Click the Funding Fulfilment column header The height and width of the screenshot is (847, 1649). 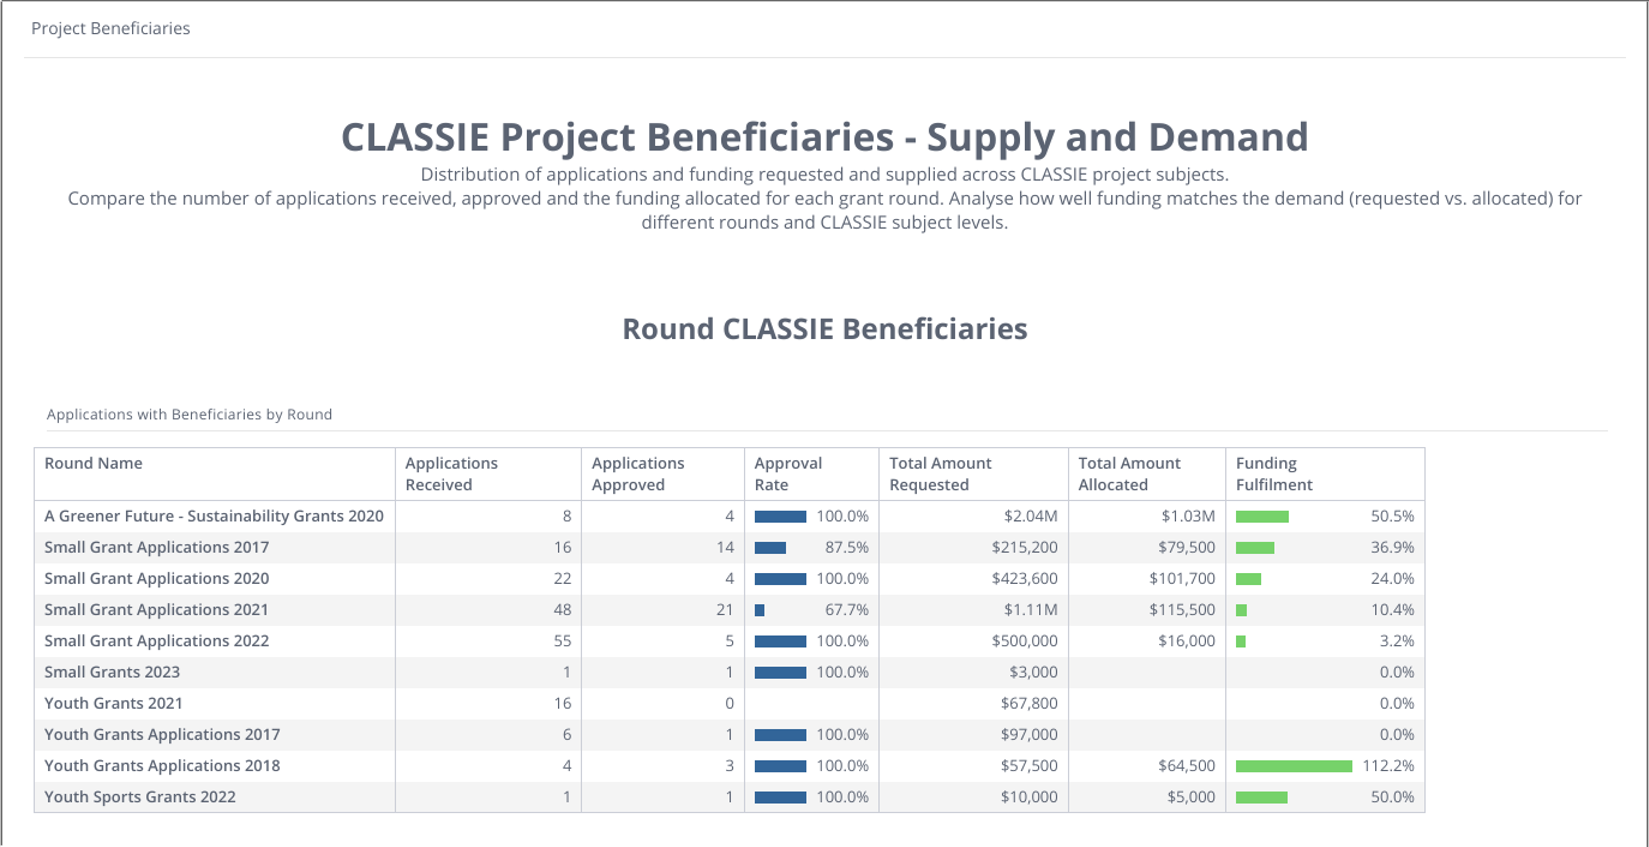[1273, 474]
